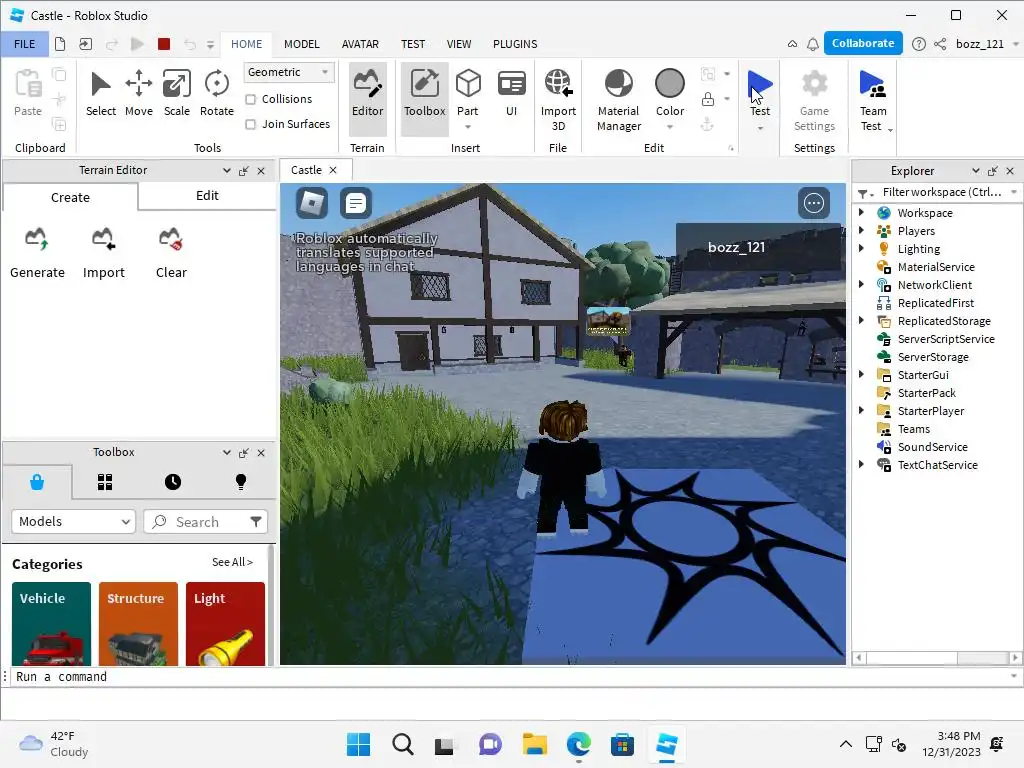Insert a Part from the ribbon
Viewport: 1024px width, 768px height.
(468, 94)
